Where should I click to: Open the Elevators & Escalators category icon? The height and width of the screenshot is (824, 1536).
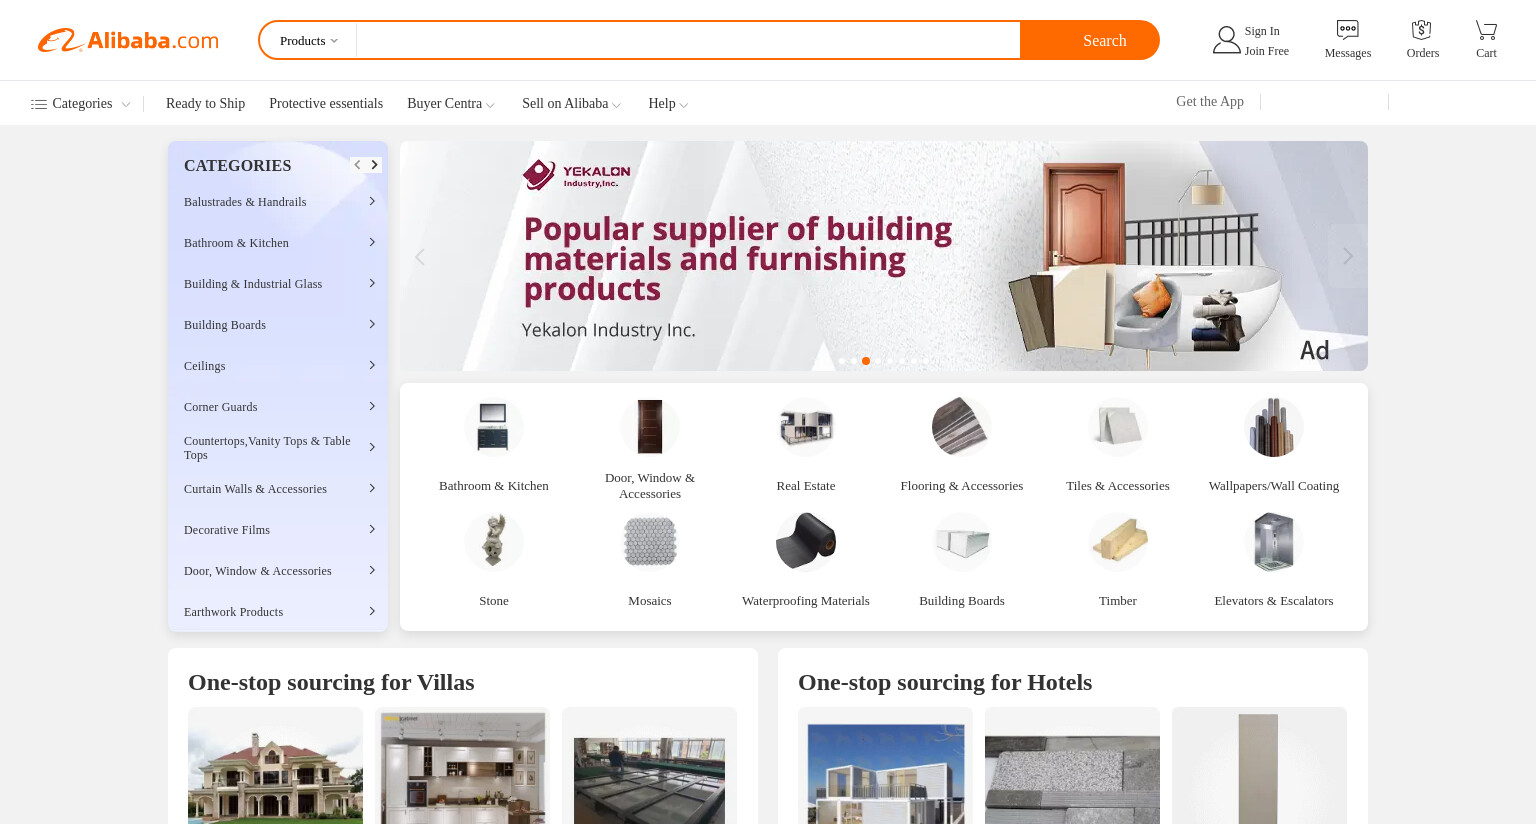tap(1273, 542)
